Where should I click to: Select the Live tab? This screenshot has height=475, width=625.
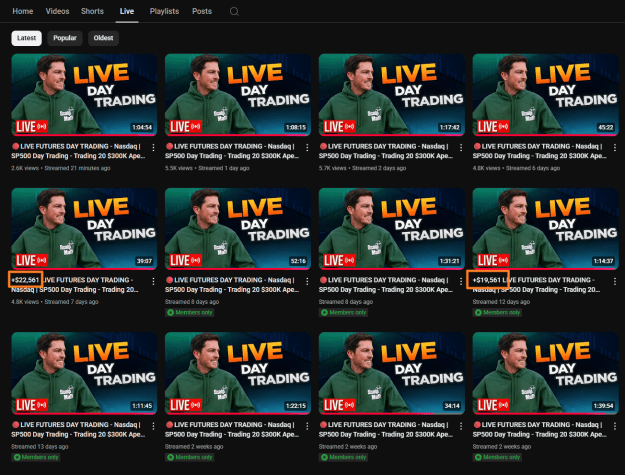pos(127,11)
